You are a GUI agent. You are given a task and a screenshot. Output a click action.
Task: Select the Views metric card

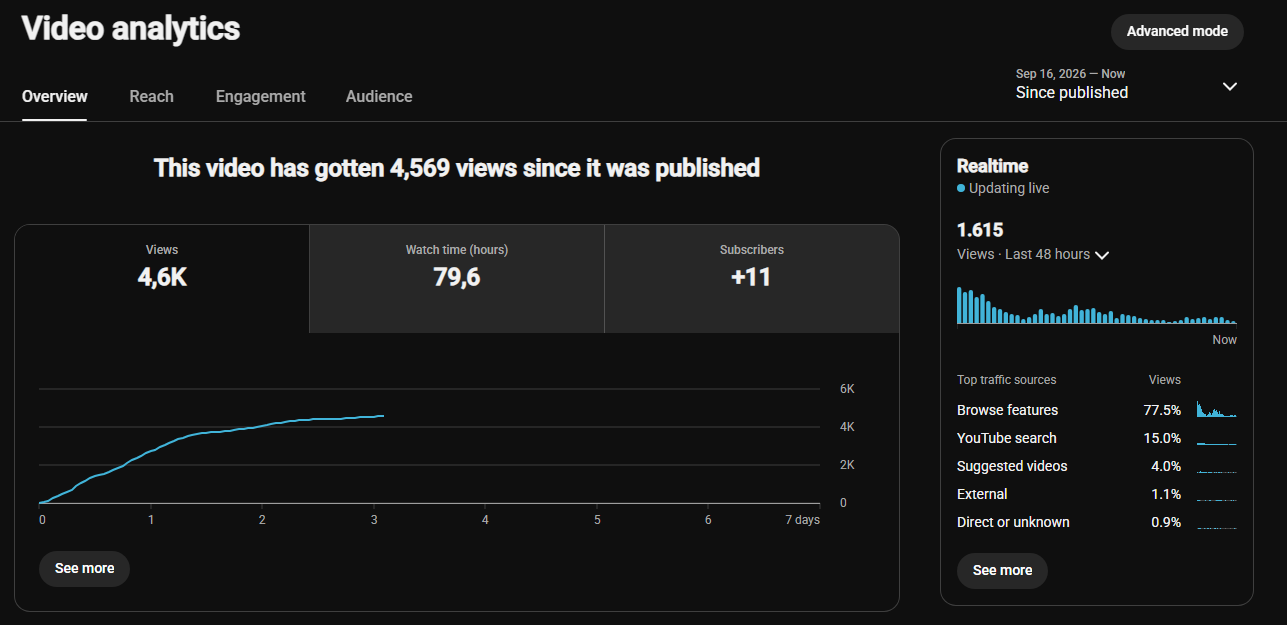pyautogui.click(x=162, y=278)
